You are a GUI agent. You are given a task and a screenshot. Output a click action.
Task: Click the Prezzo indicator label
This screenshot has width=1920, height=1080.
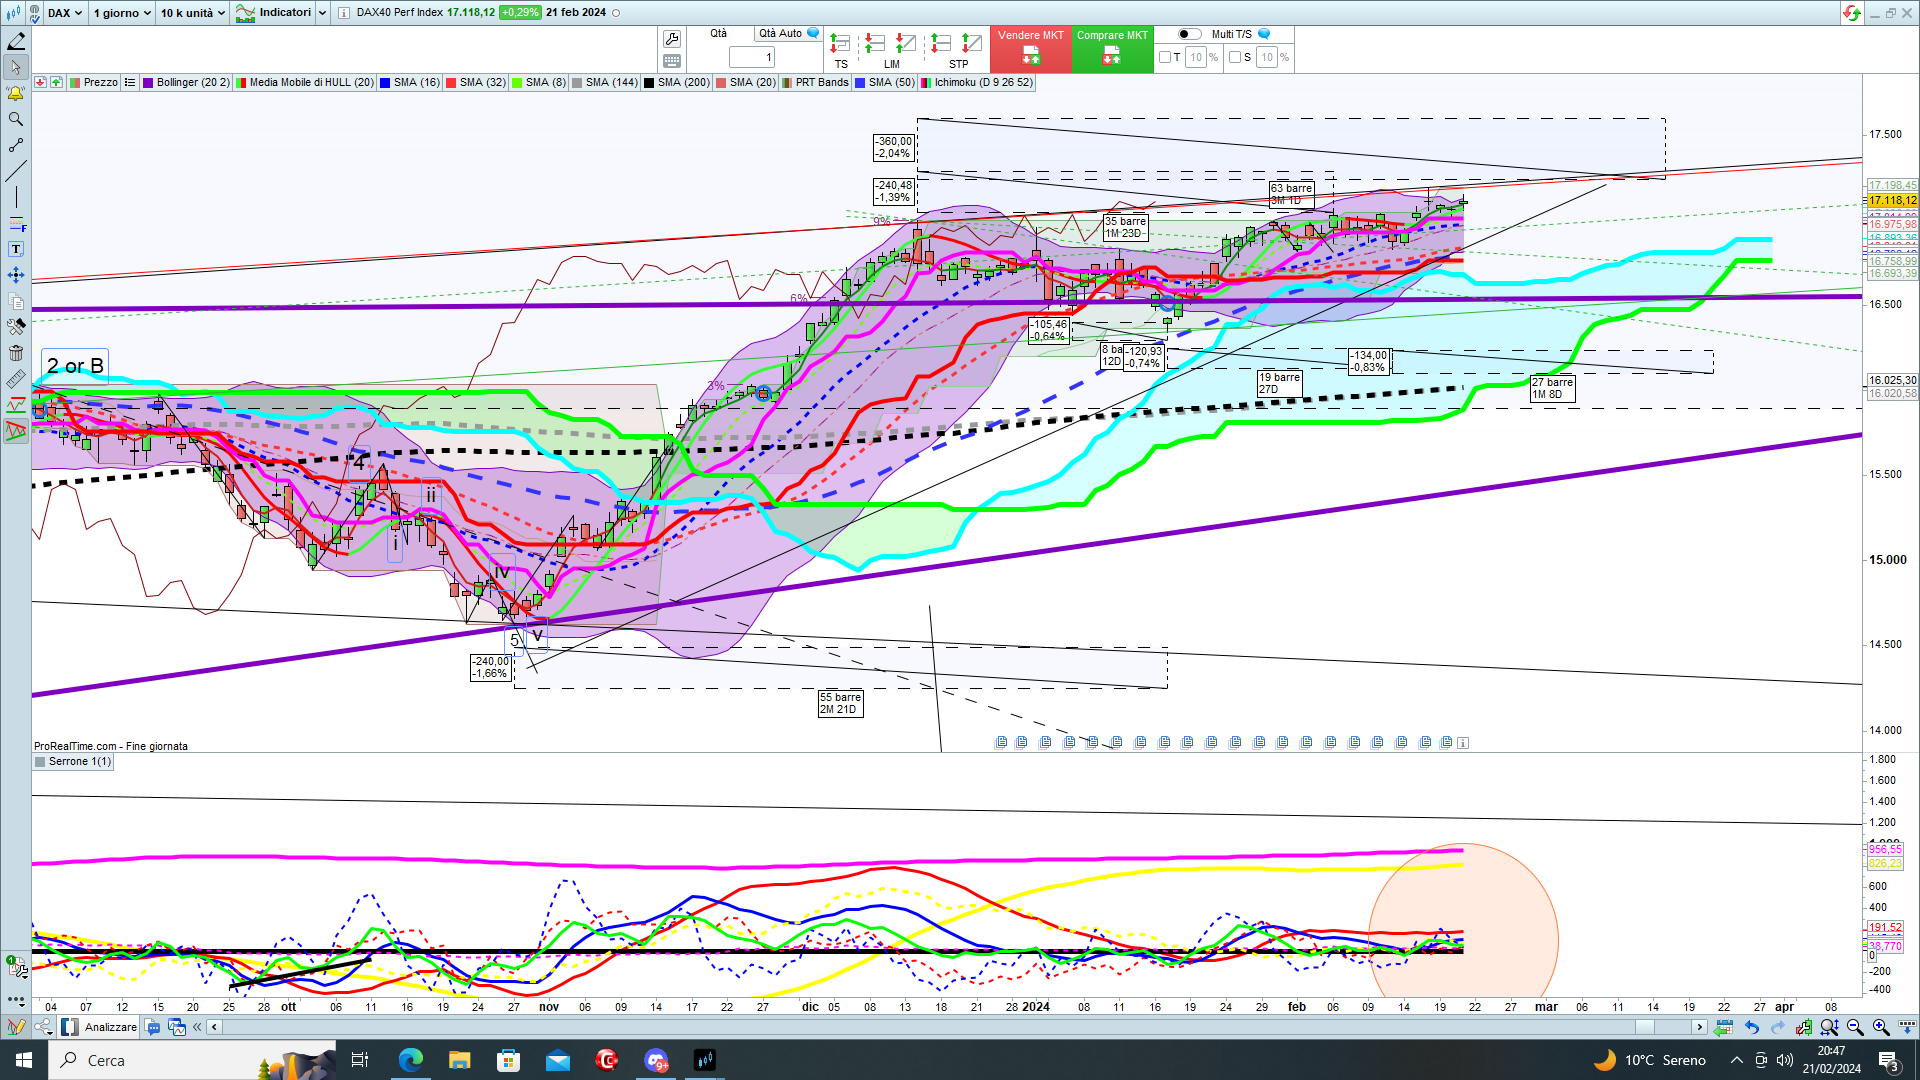coord(94,82)
